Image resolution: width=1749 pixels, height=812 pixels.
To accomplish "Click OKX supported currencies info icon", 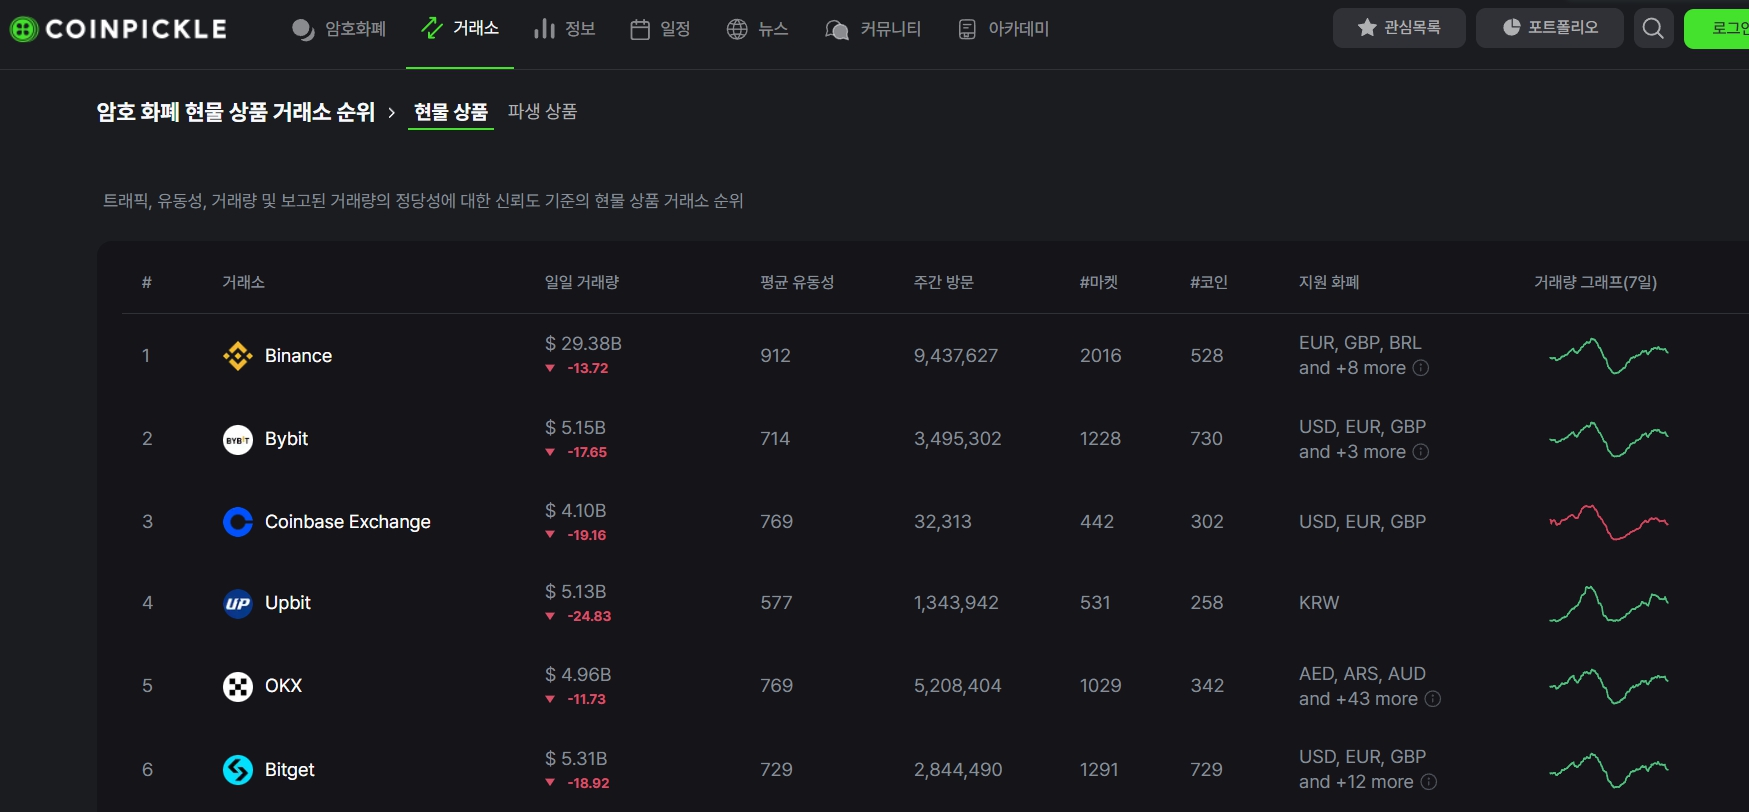I will [x=1433, y=699].
